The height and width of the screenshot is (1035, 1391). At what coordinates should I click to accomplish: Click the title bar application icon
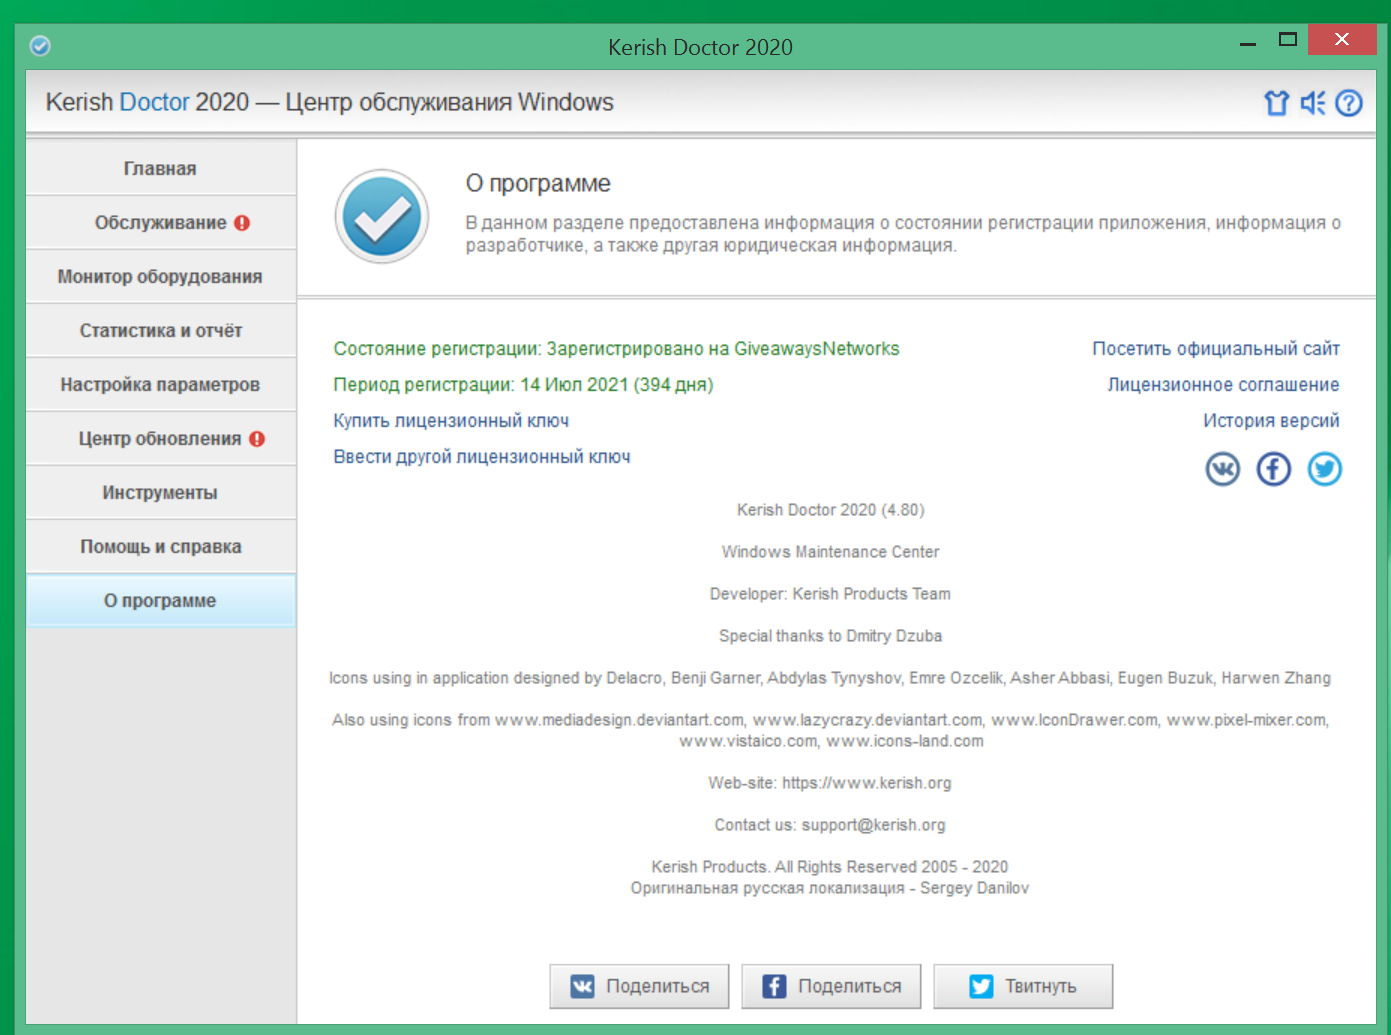(x=40, y=46)
